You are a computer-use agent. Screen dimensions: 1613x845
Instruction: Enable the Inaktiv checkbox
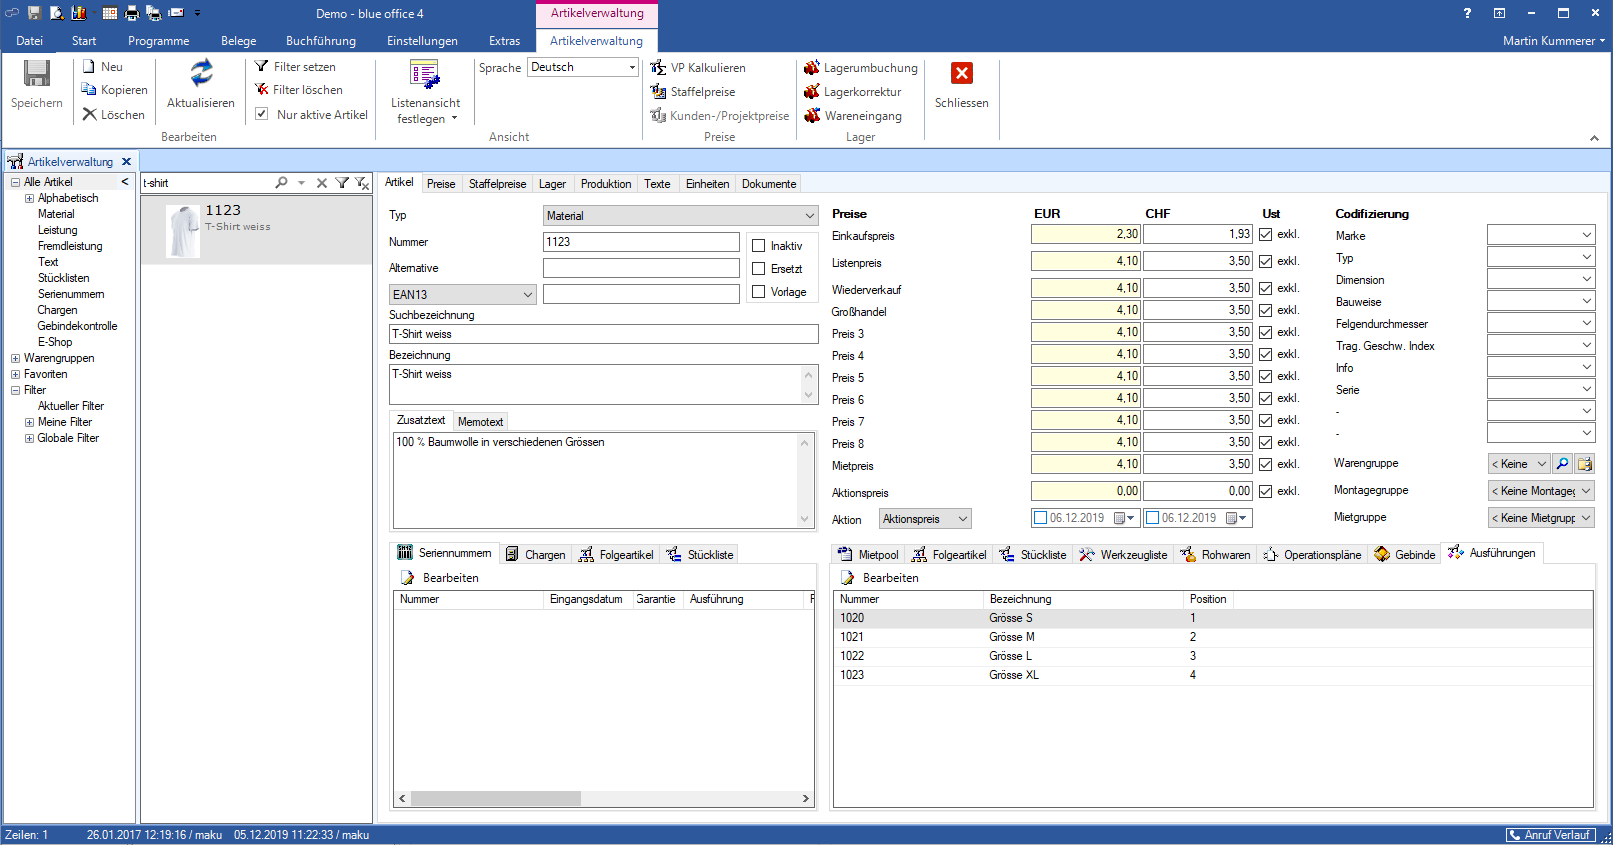click(759, 246)
